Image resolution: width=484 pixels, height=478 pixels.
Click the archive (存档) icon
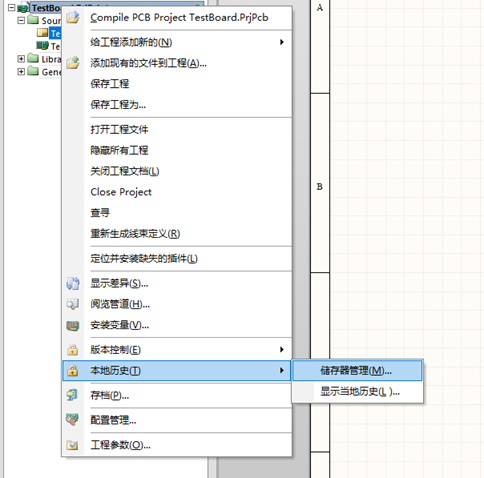coord(73,395)
